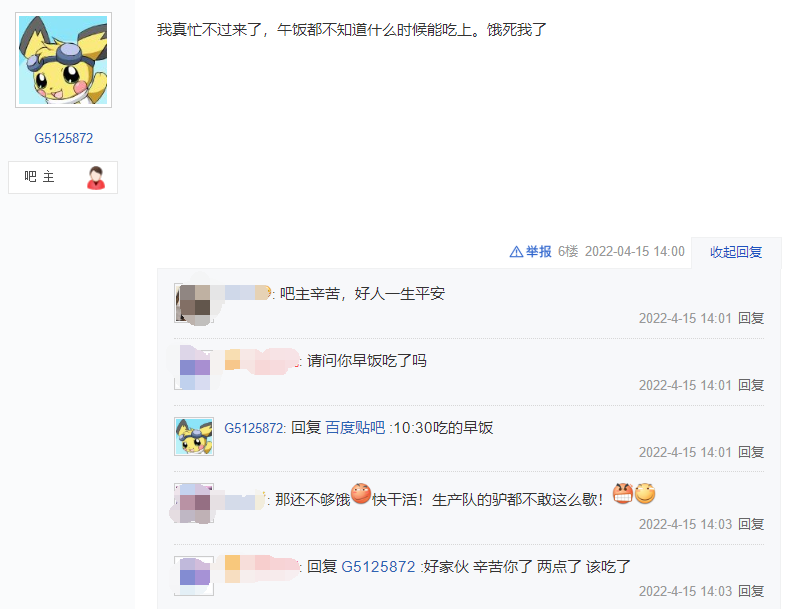
Task: Click blurred avatar asking about breakfast
Action: click(194, 370)
